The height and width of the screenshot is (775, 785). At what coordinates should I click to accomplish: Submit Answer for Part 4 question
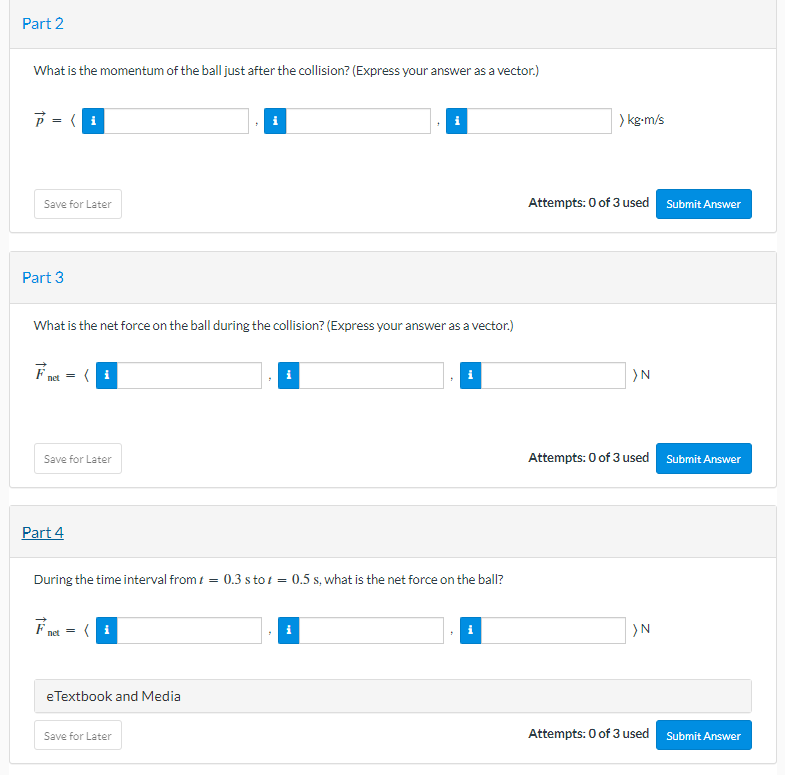703,736
